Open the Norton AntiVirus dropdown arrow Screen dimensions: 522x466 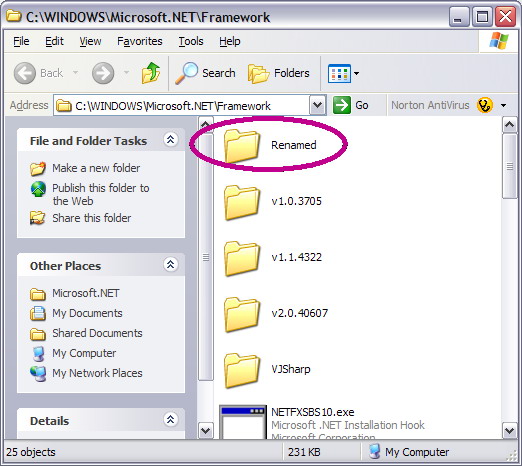coord(503,106)
